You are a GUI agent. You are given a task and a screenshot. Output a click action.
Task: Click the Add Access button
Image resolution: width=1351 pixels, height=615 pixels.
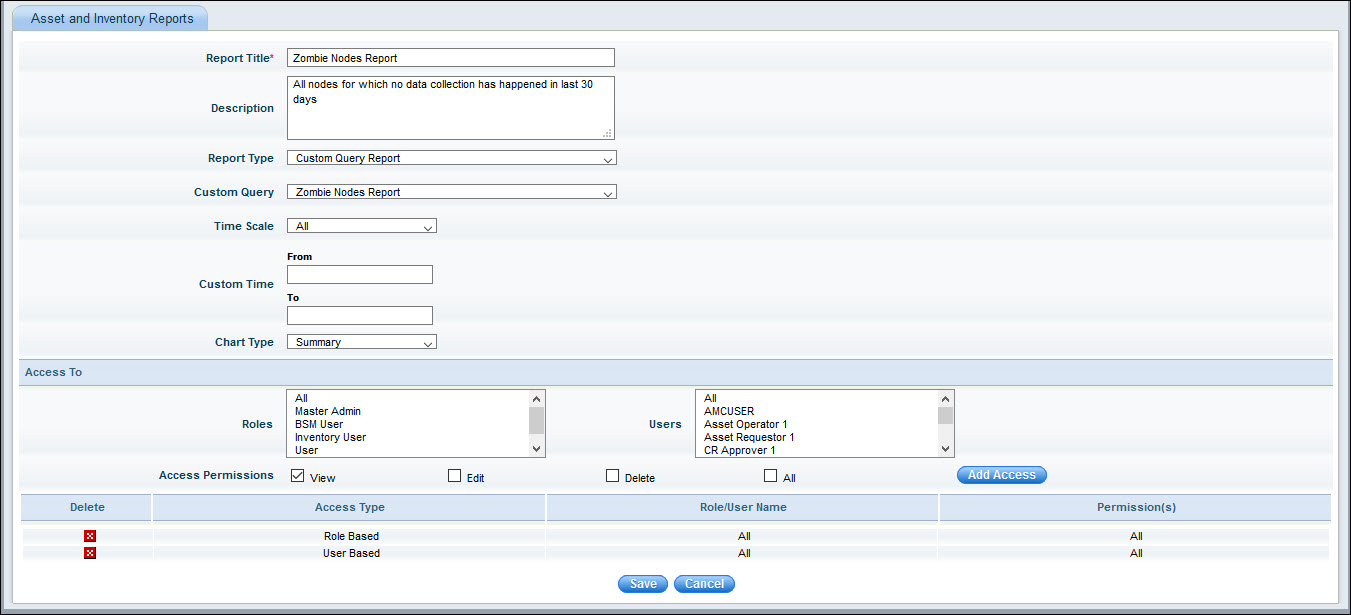pyautogui.click(x=1001, y=475)
